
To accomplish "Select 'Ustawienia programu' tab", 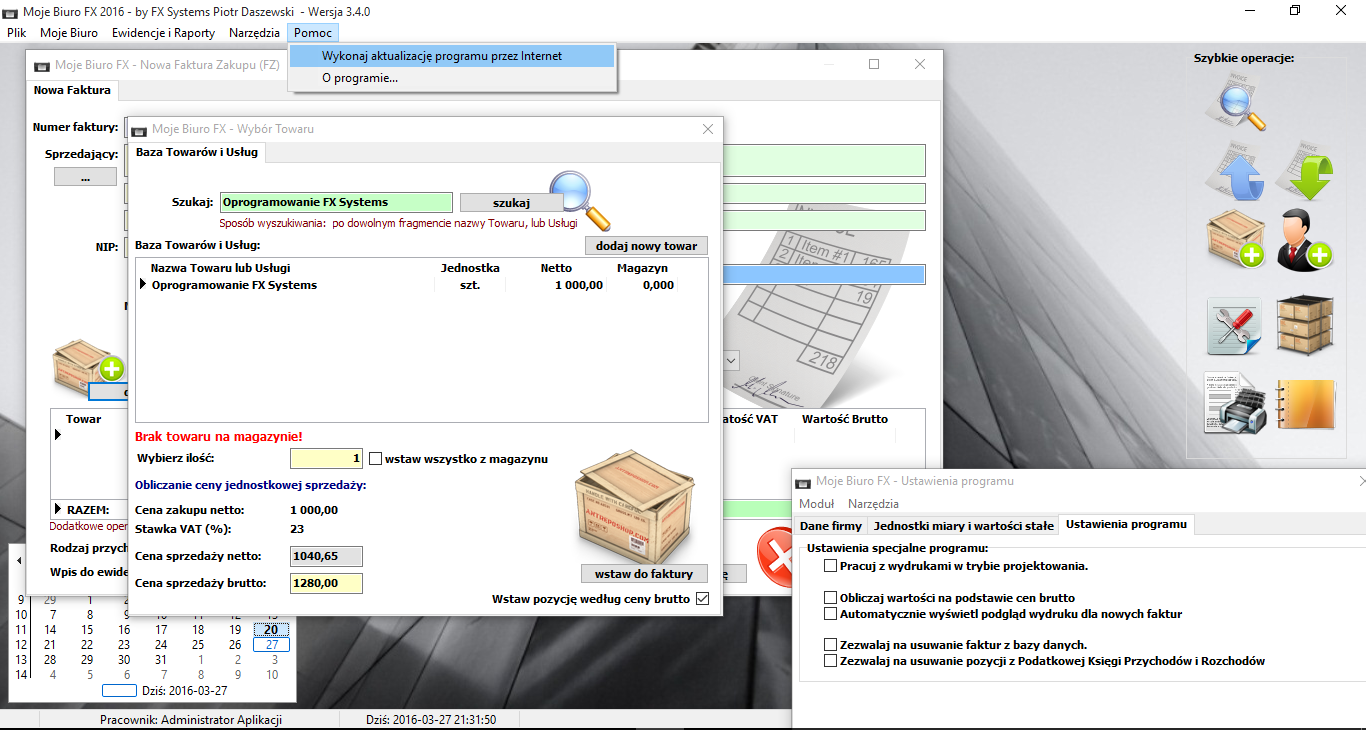I will [x=1126, y=524].
